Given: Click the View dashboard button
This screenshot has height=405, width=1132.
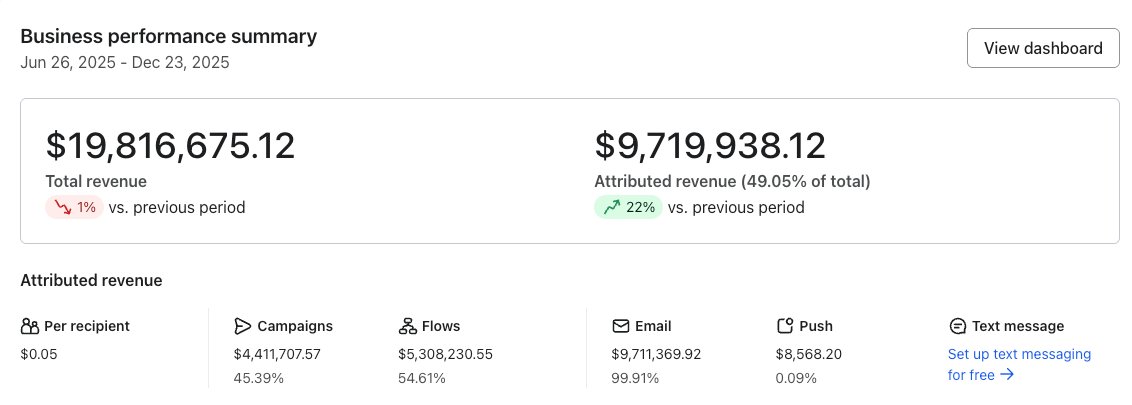Looking at the screenshot, I should click(x=1043, y=48).
